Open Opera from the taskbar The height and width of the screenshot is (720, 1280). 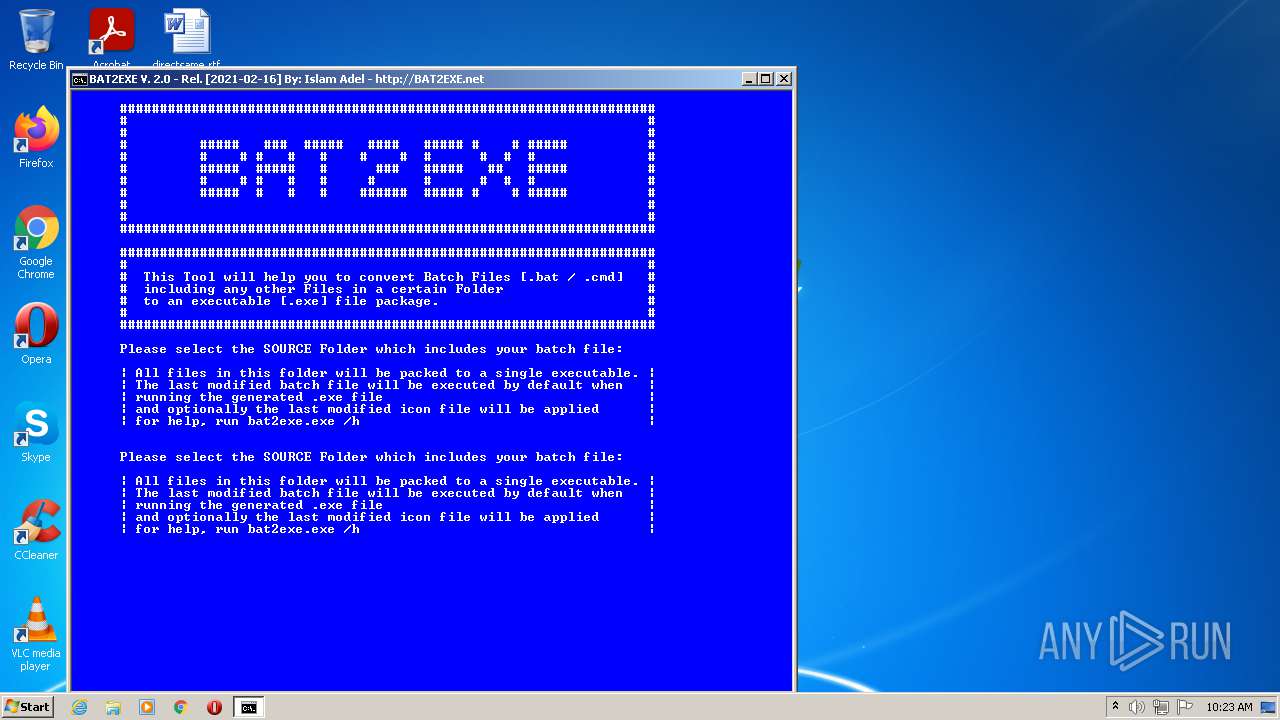pyautogui.click(x=214, y=707)
